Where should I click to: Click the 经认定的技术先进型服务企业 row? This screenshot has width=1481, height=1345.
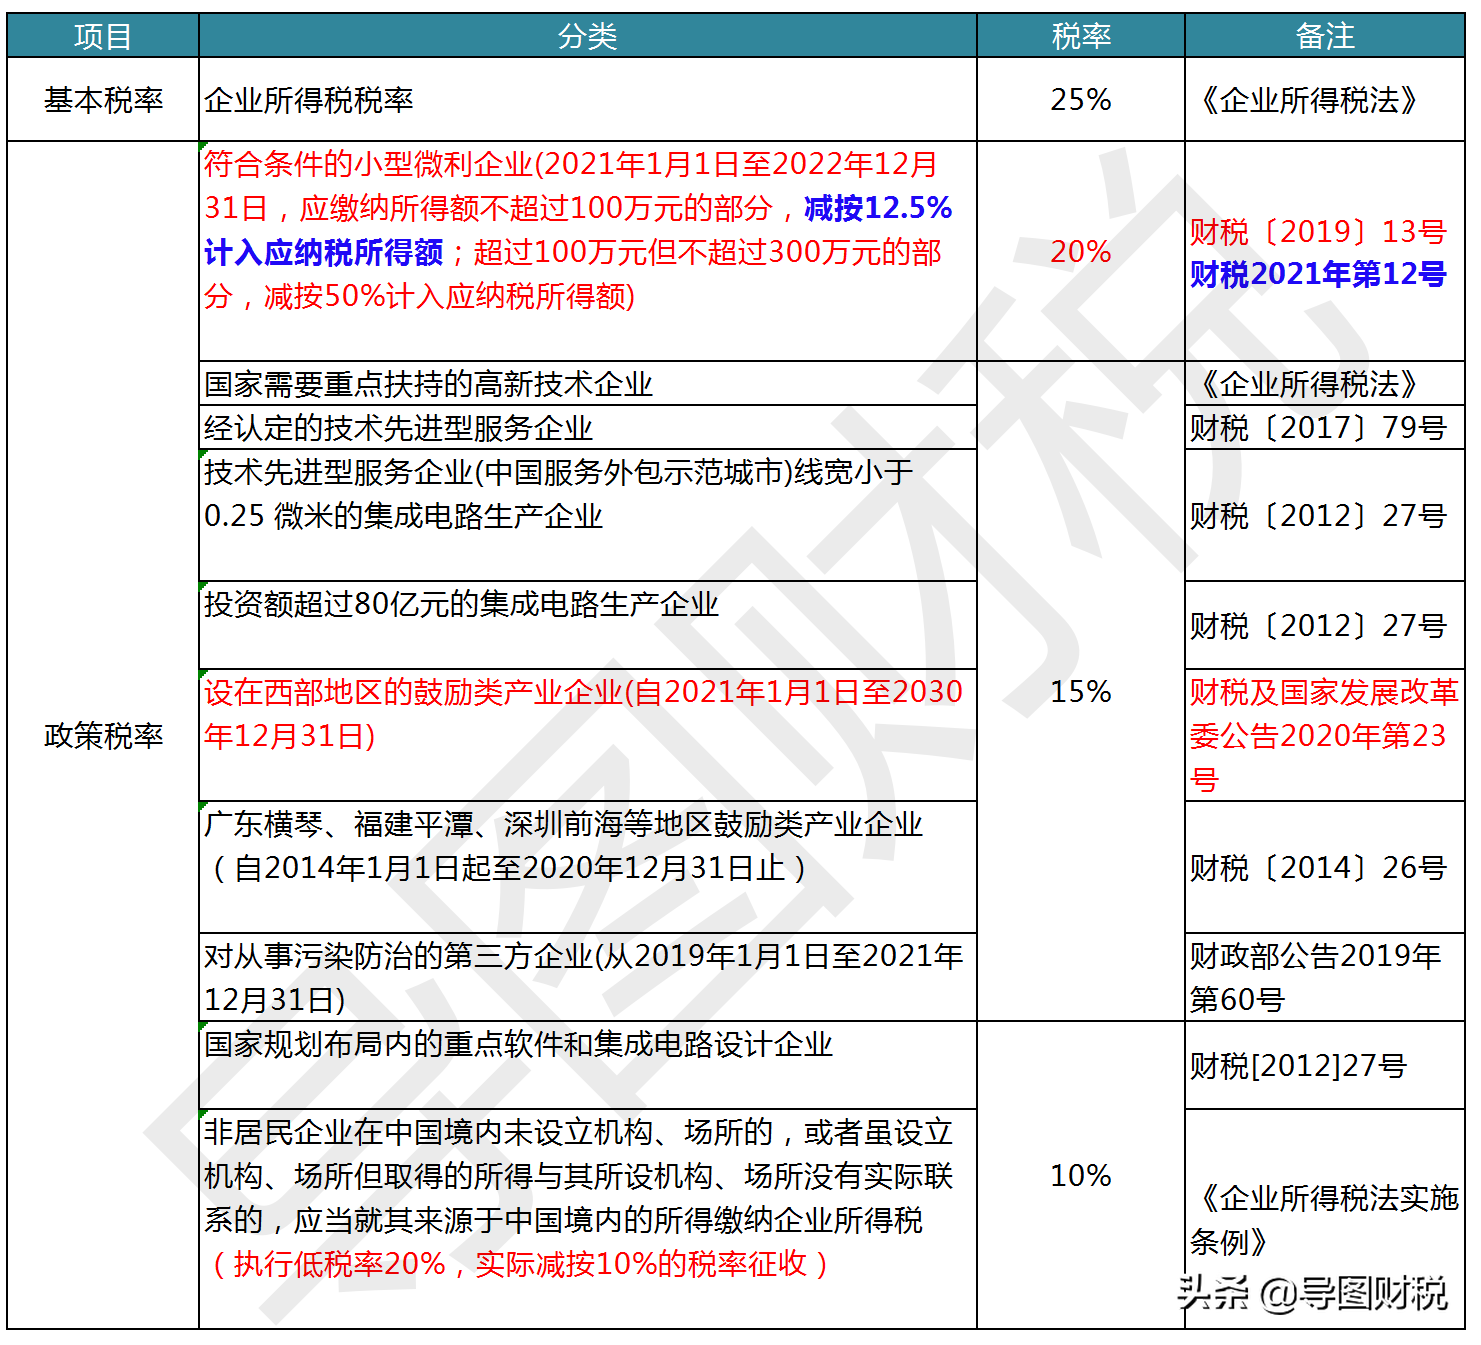coord(400,429)
